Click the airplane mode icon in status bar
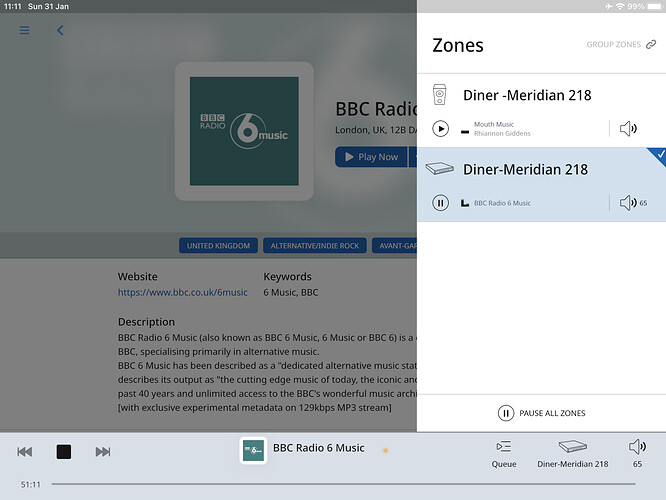 [609, 6]
